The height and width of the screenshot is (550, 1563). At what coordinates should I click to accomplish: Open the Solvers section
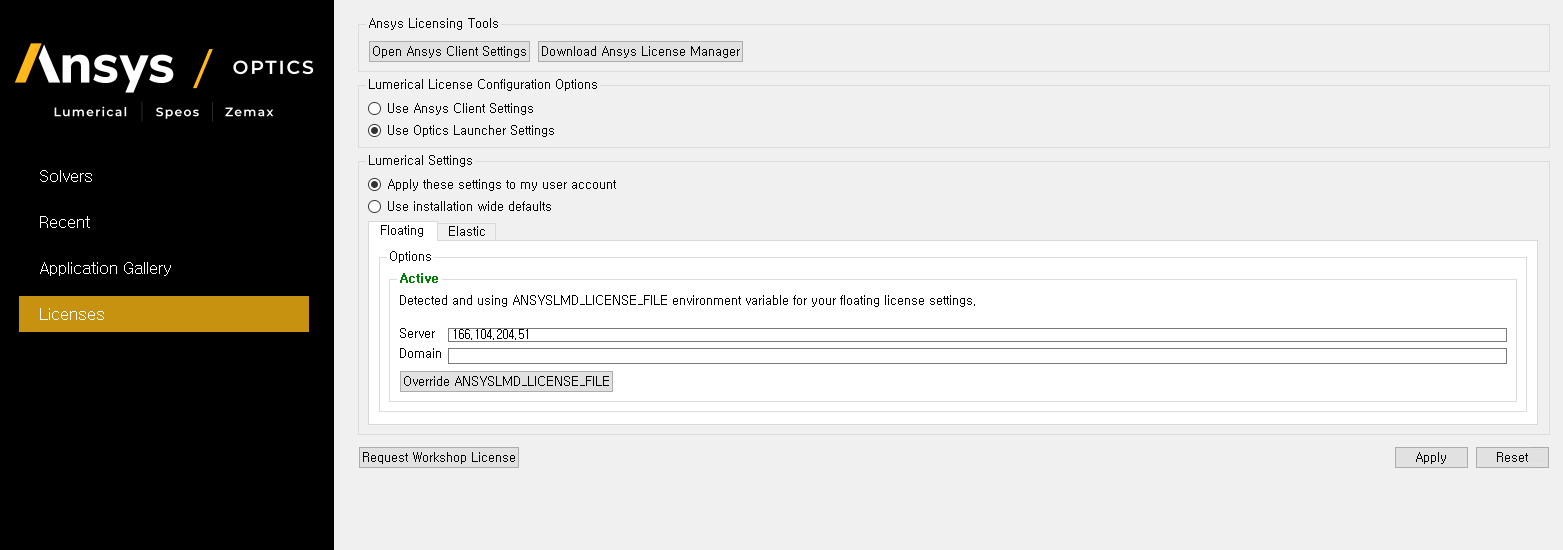pyautogui.click(x=66, y=176)
